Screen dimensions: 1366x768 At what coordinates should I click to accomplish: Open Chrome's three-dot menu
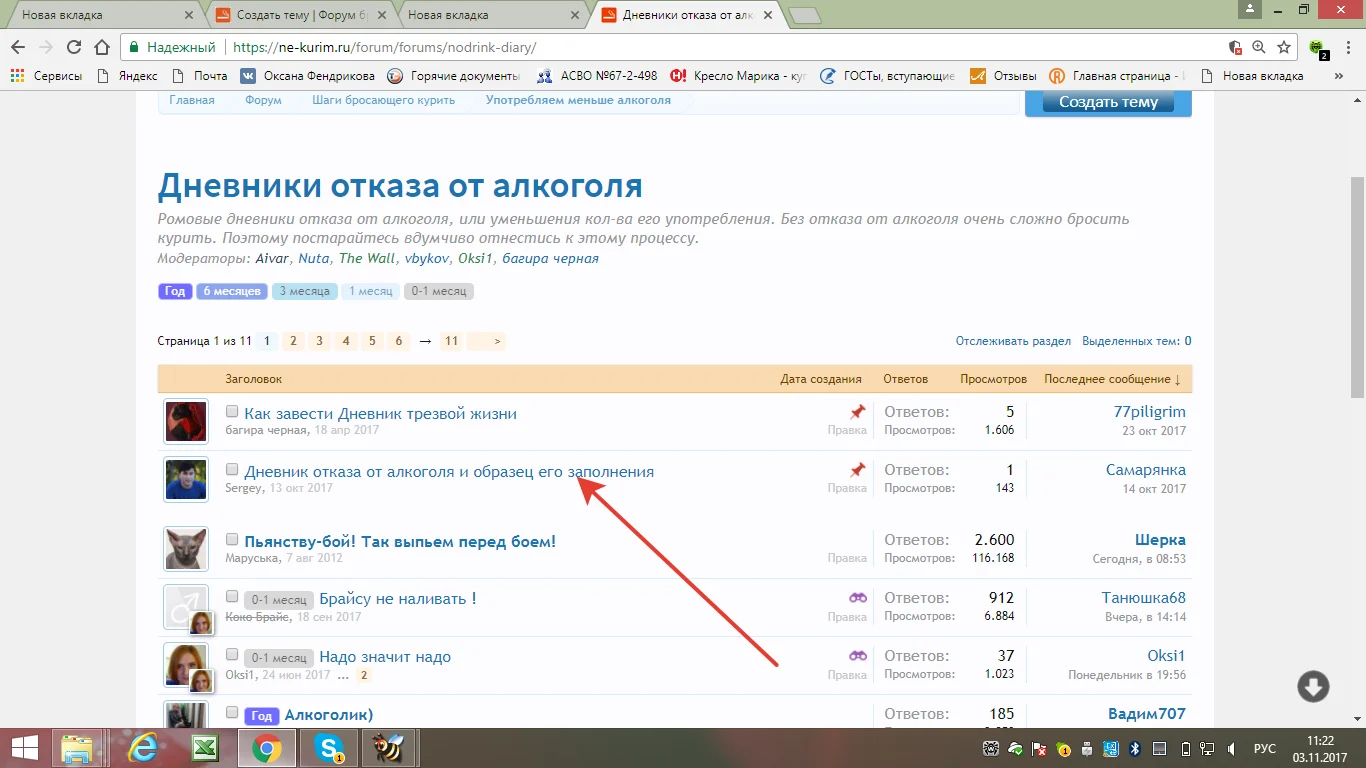point(1347,47)
